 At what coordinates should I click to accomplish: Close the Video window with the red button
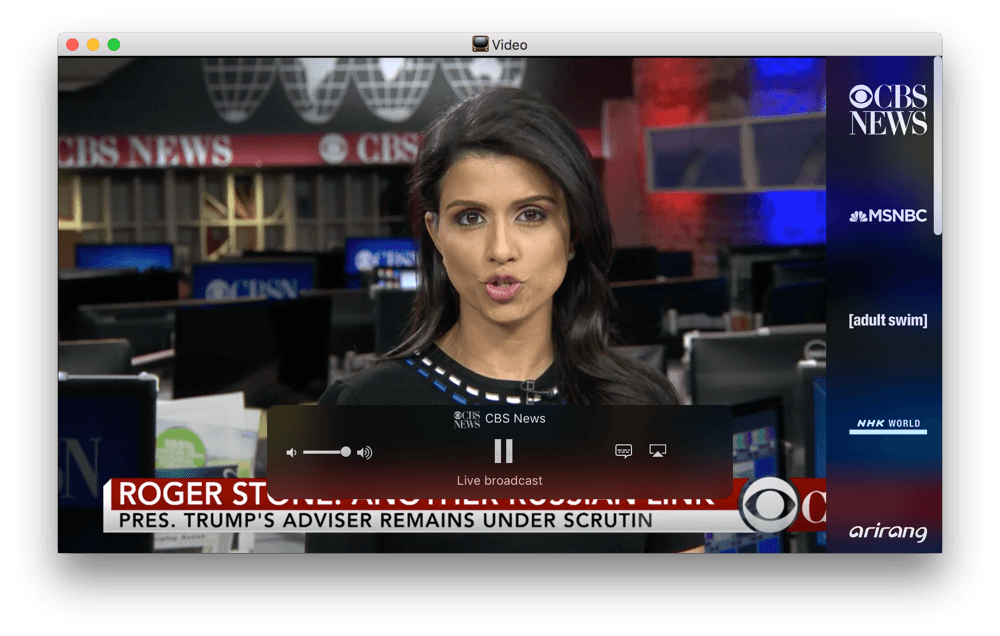pos(72,45)
